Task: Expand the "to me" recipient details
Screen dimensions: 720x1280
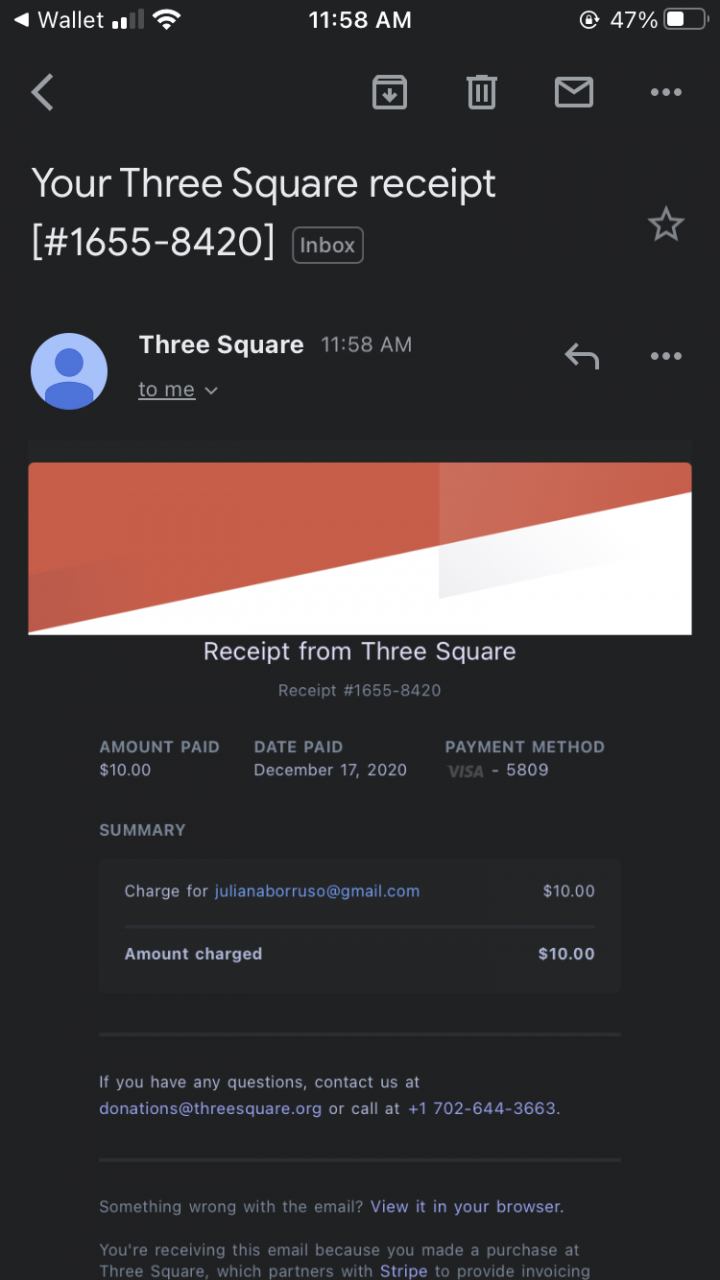Action: 178,390
